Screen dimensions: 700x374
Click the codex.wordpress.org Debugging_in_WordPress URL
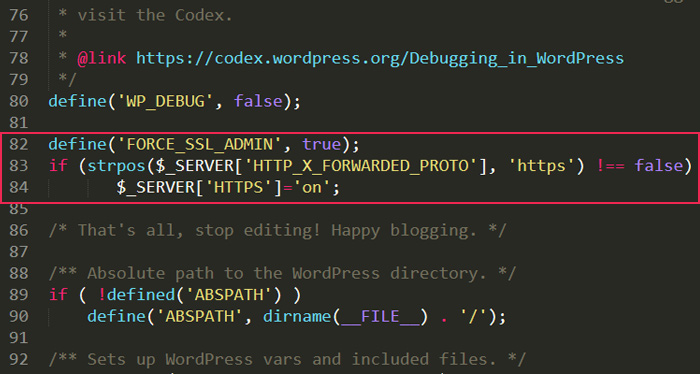point(380,58)
